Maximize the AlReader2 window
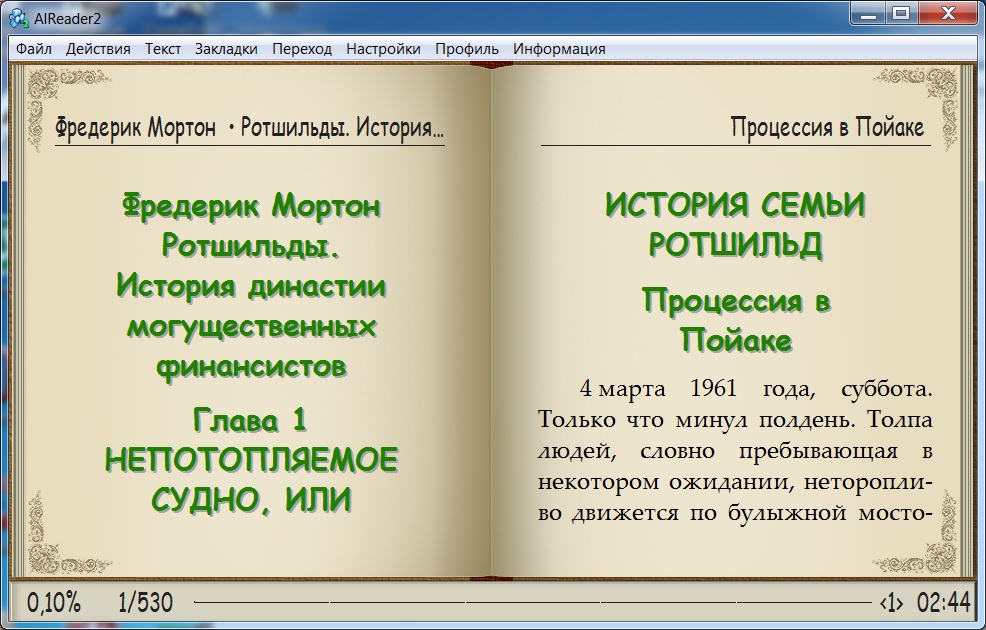 pyautogui.click(x=901, y=13)
